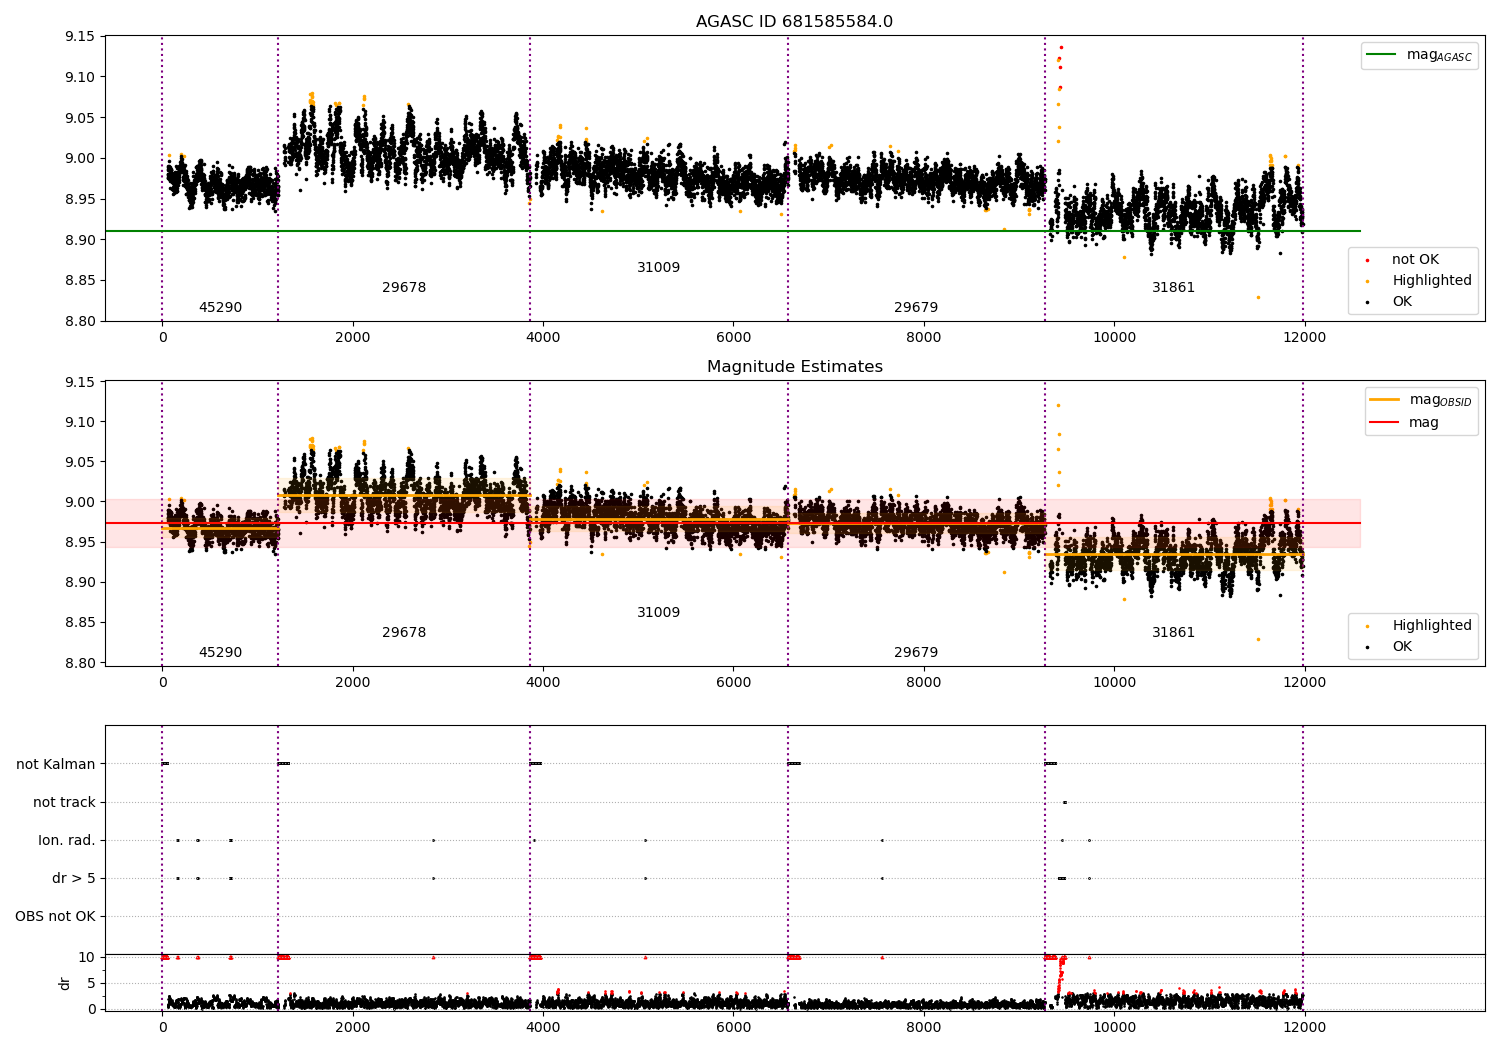The width and height of the screenshot is (1500, 1050).
Task: Click the horizontal red mag line in middle plot
Action: click(732, 523)
